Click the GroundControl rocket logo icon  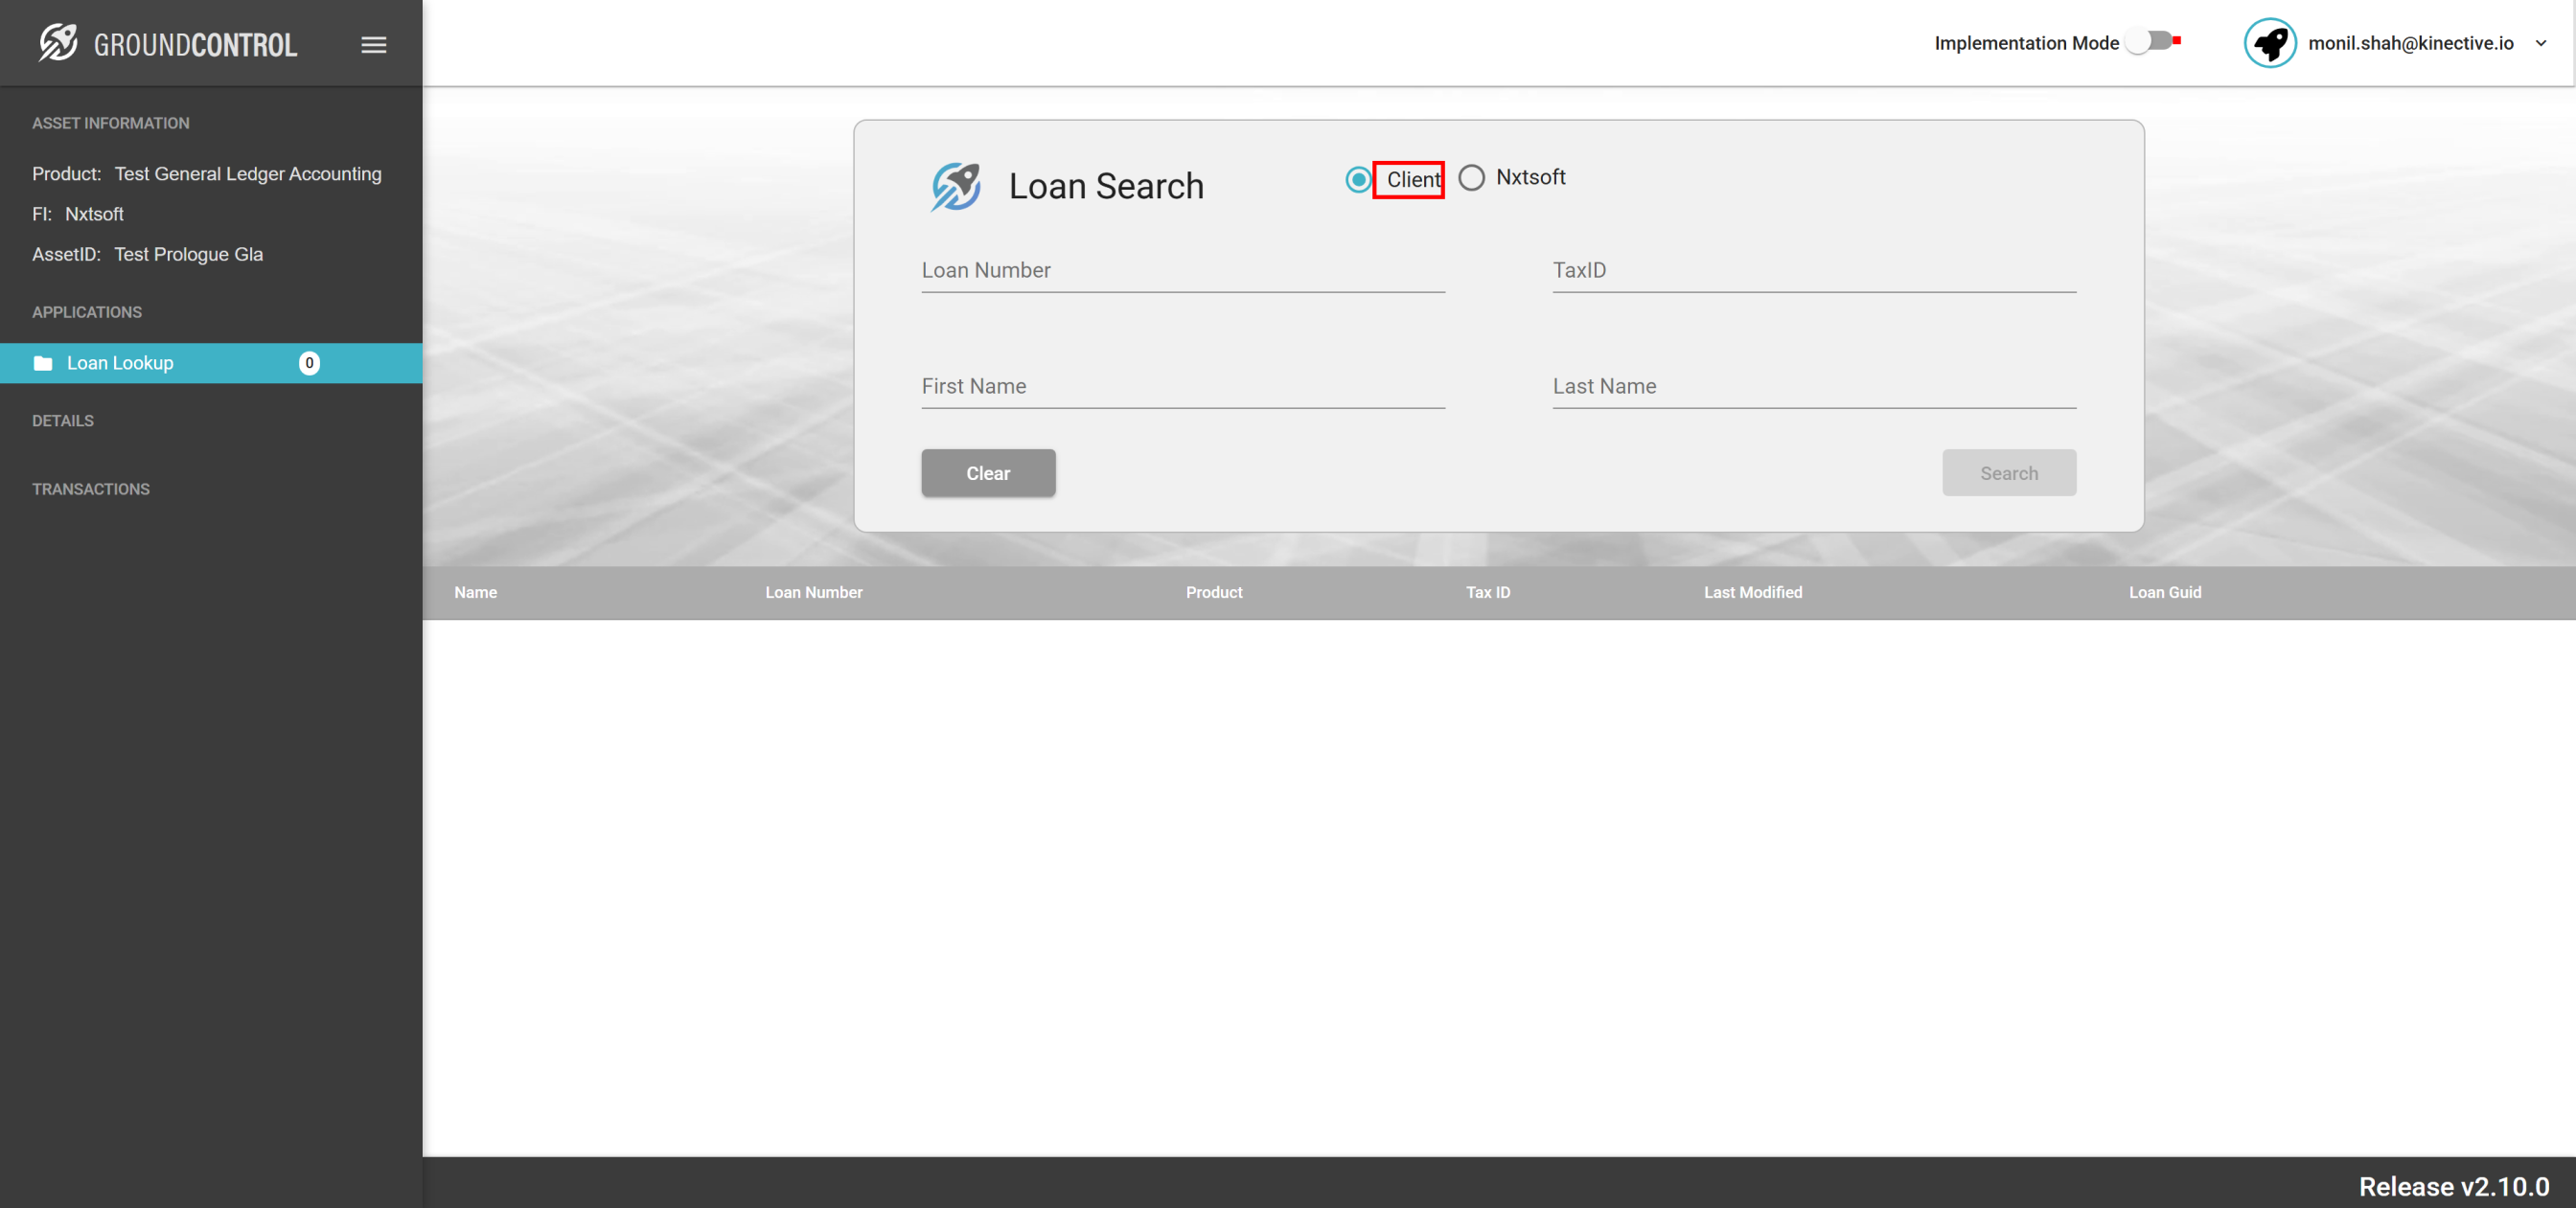[x=58, y=43]
